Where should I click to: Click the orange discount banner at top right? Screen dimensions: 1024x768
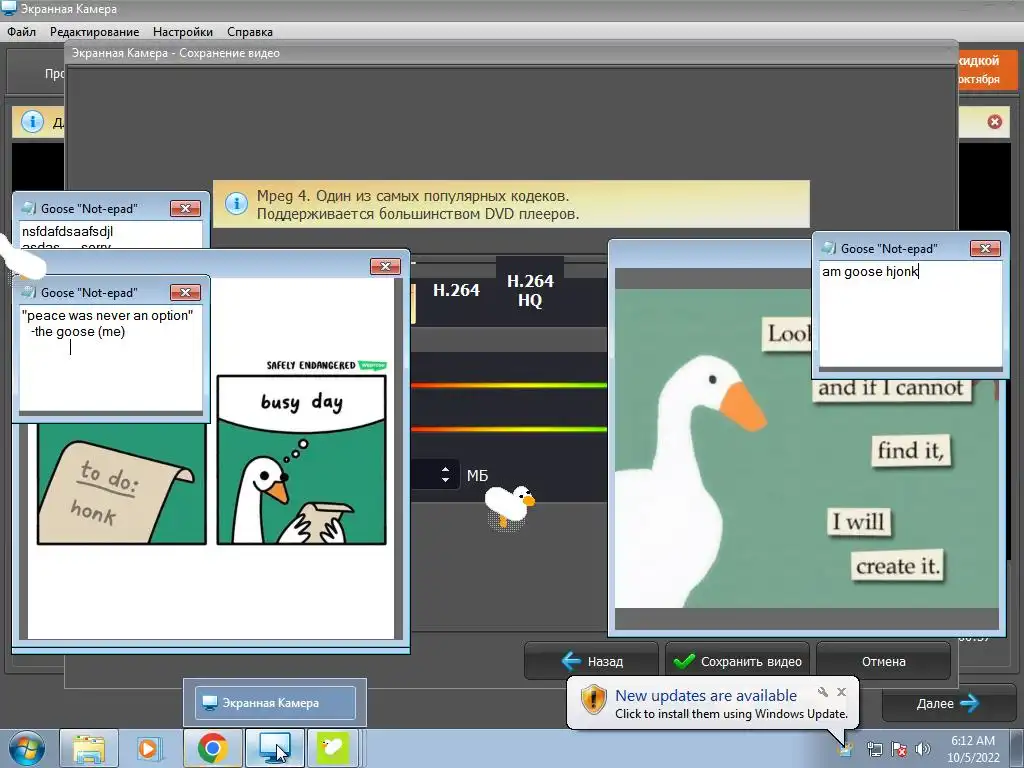click(x=987, y=69)
